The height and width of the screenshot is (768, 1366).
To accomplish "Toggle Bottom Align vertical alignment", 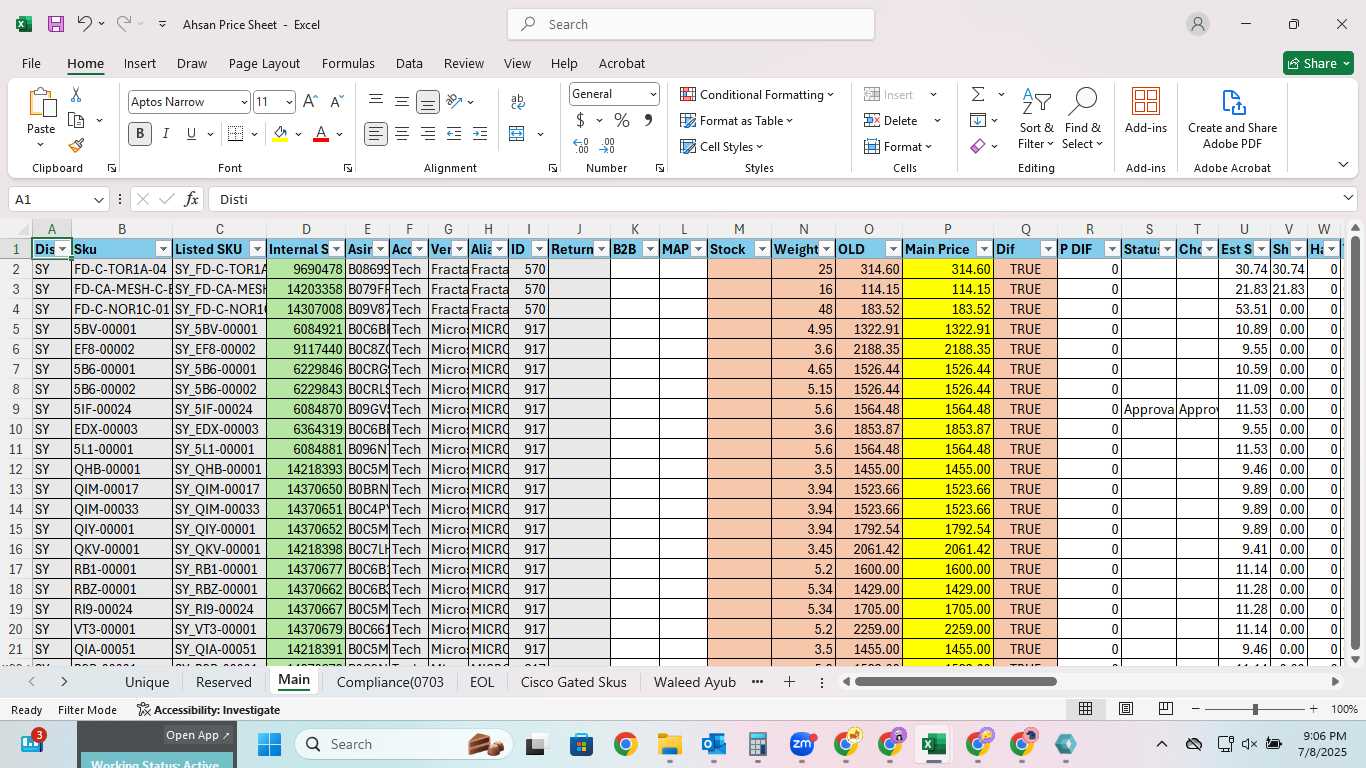I will click(x=428, y=102).
